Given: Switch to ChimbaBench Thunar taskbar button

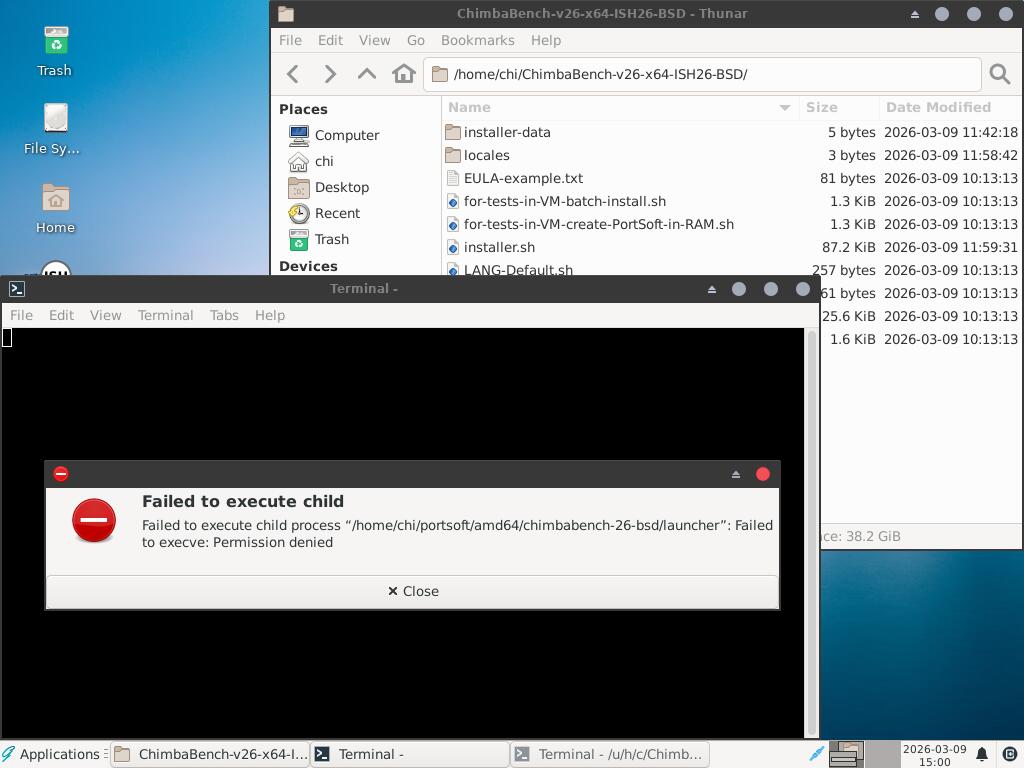Looking at the screenshot, I should coord(210,754).
